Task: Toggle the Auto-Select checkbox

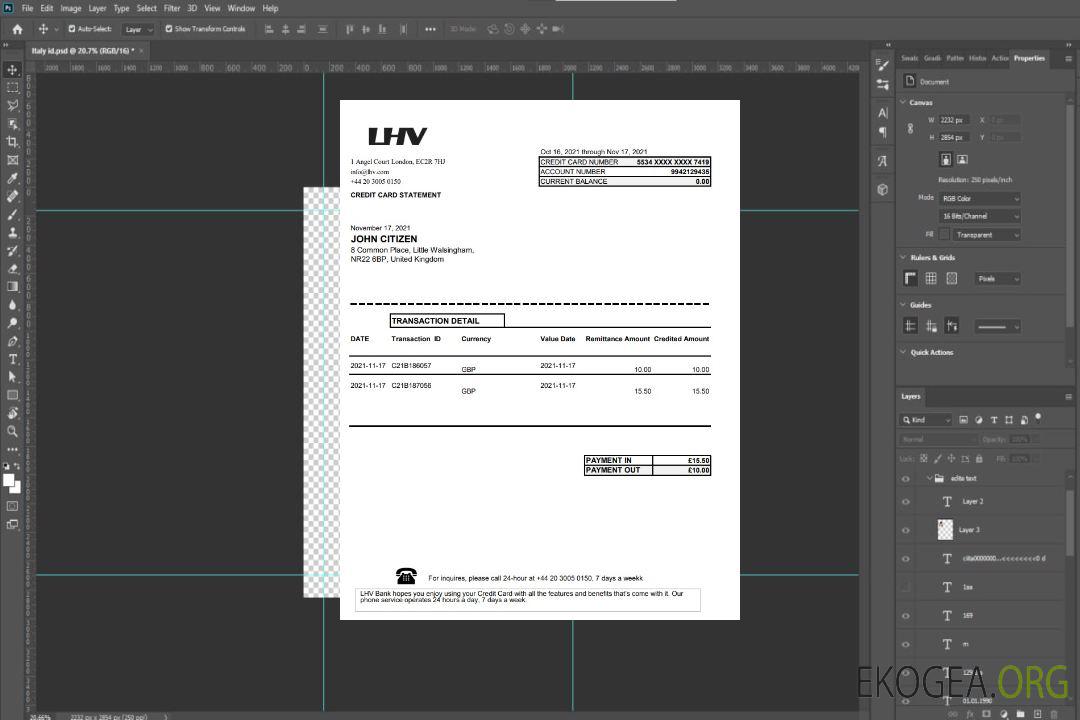Action: (x=72, y=29)
